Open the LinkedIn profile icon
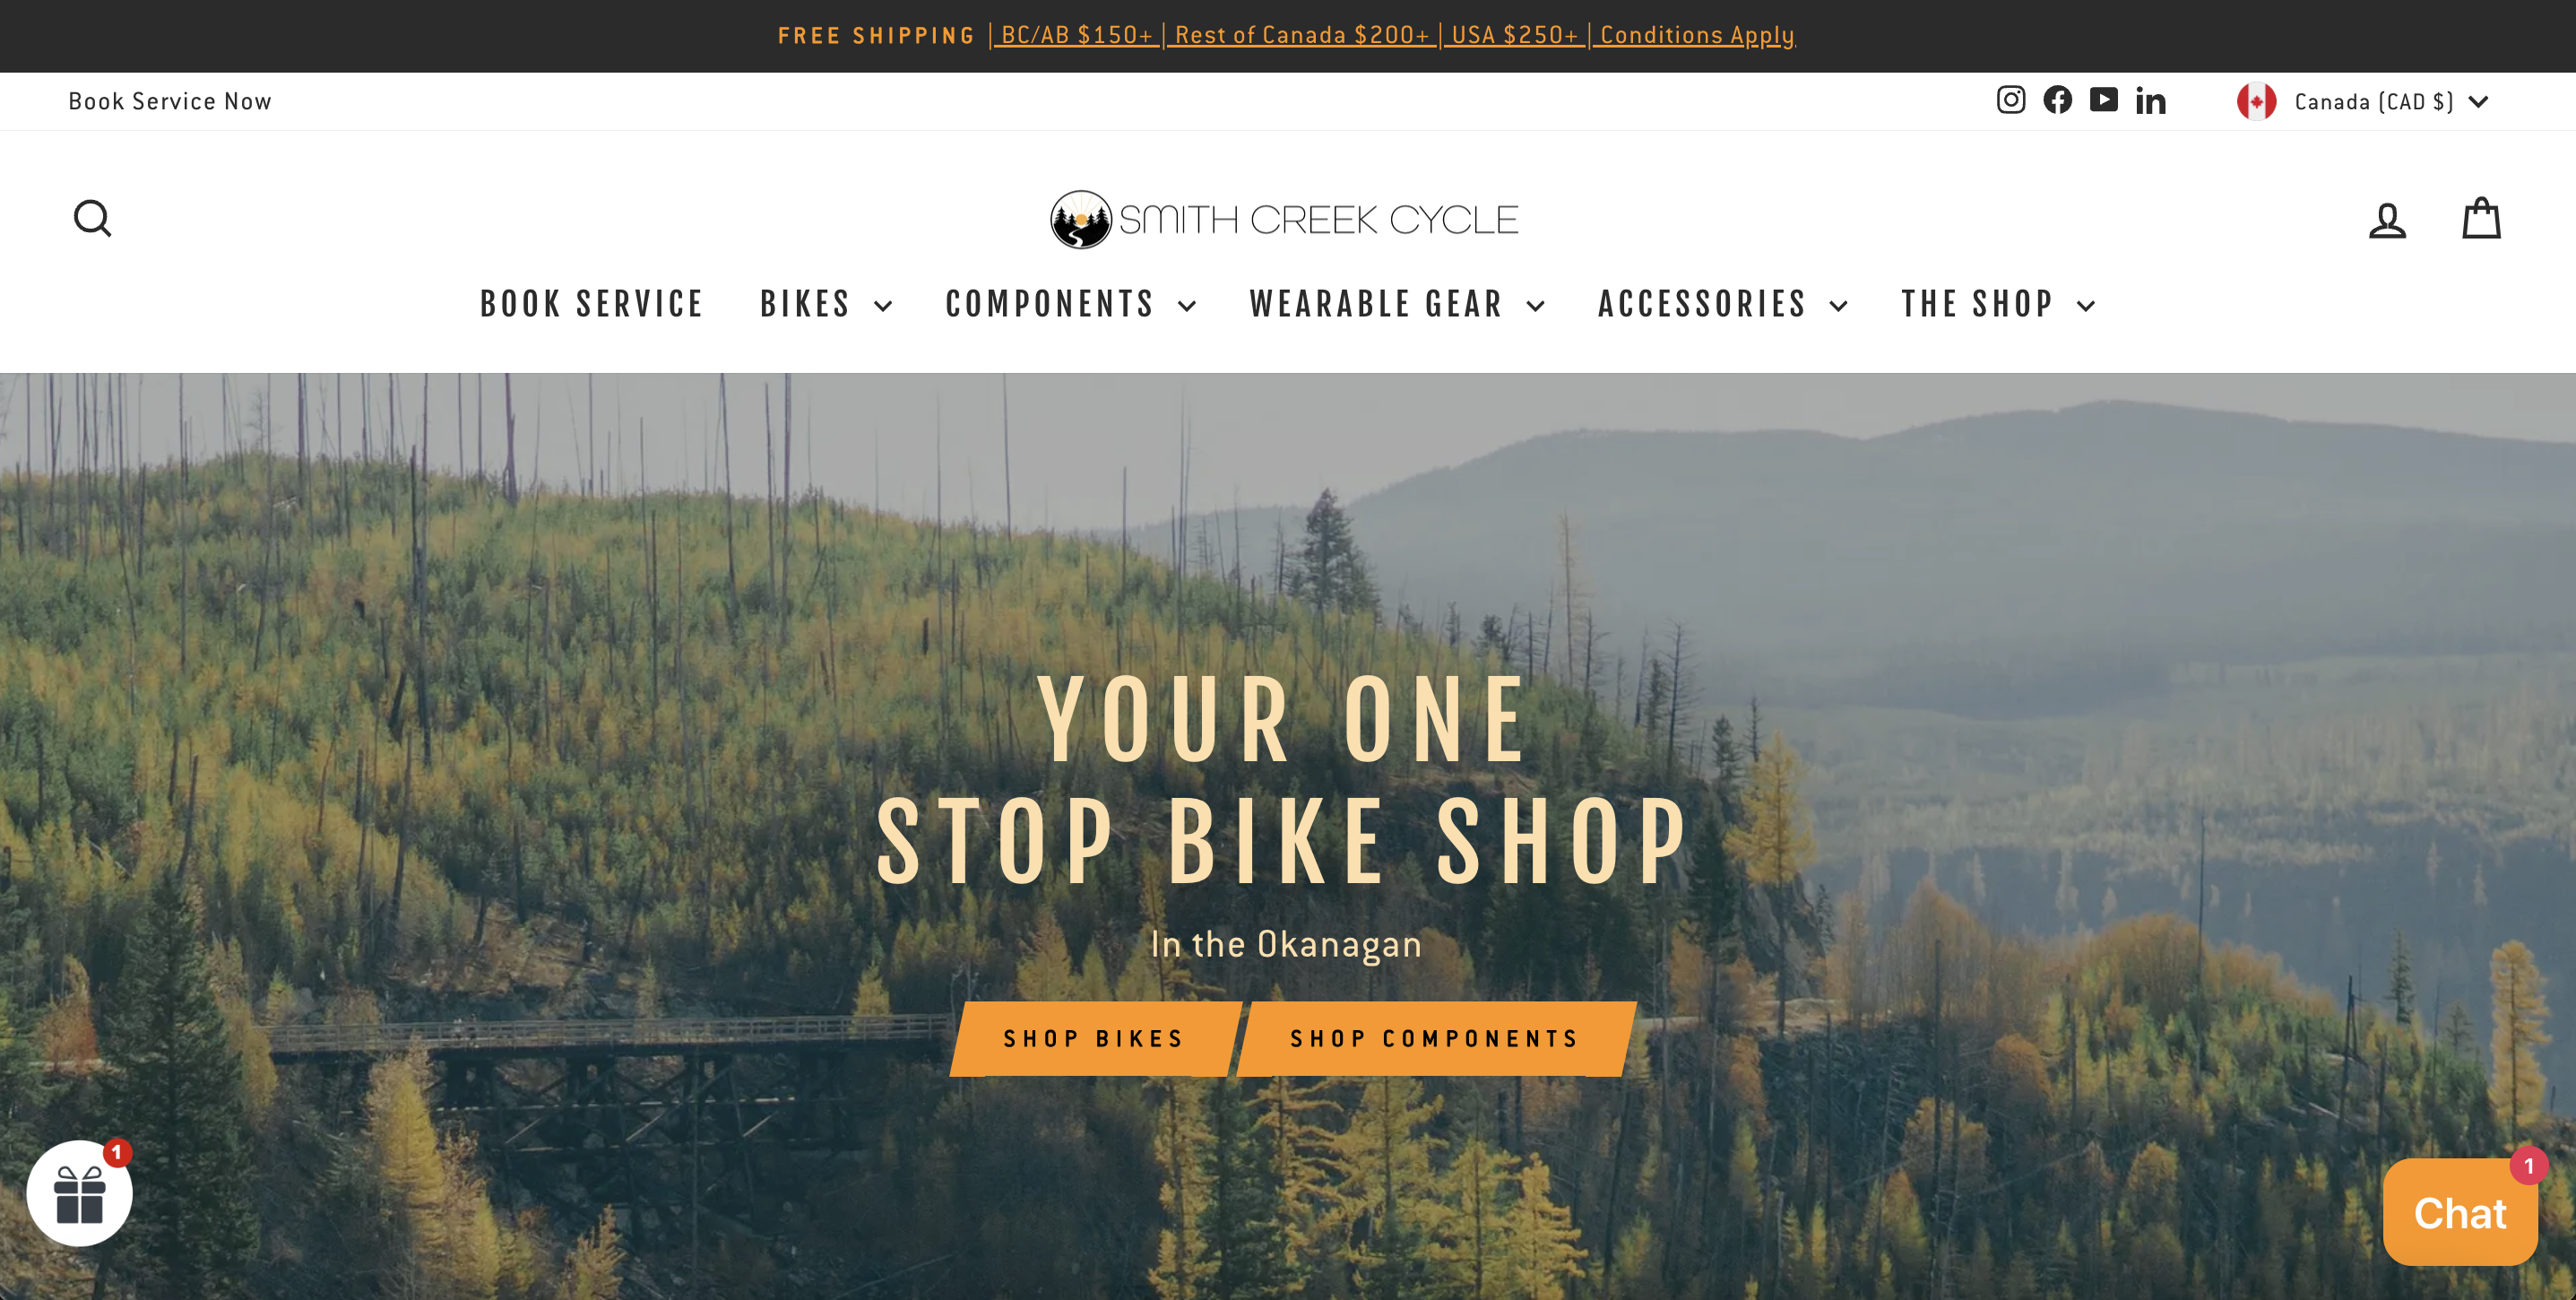Viewport: 2576px width, 1300px height. pos(2151,100)
